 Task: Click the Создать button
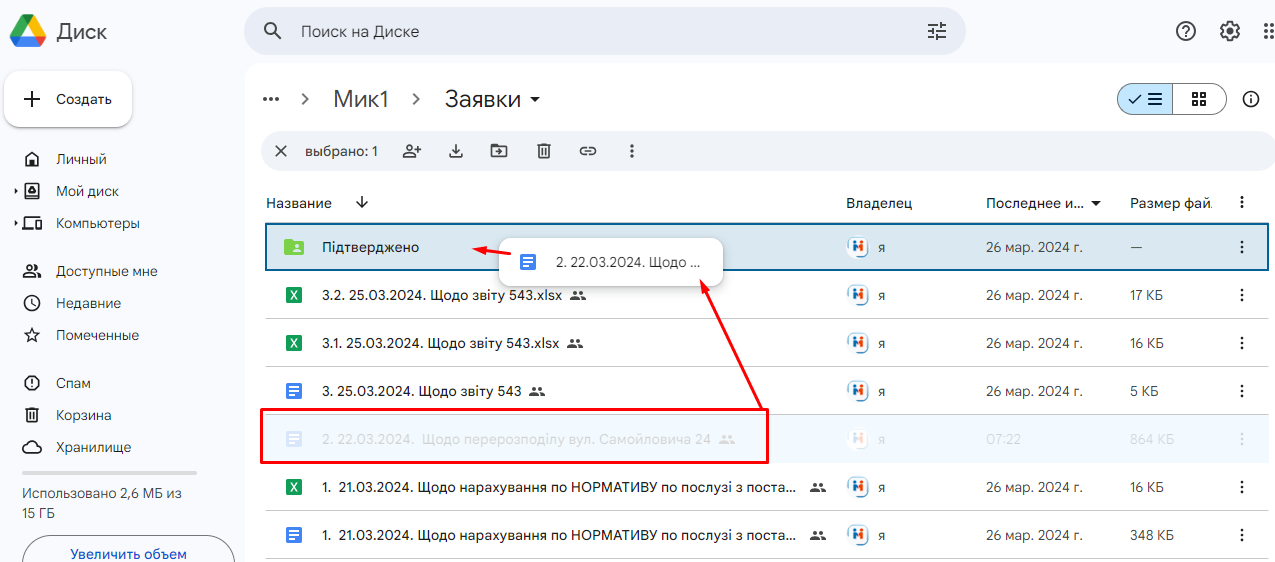[68, 99]
